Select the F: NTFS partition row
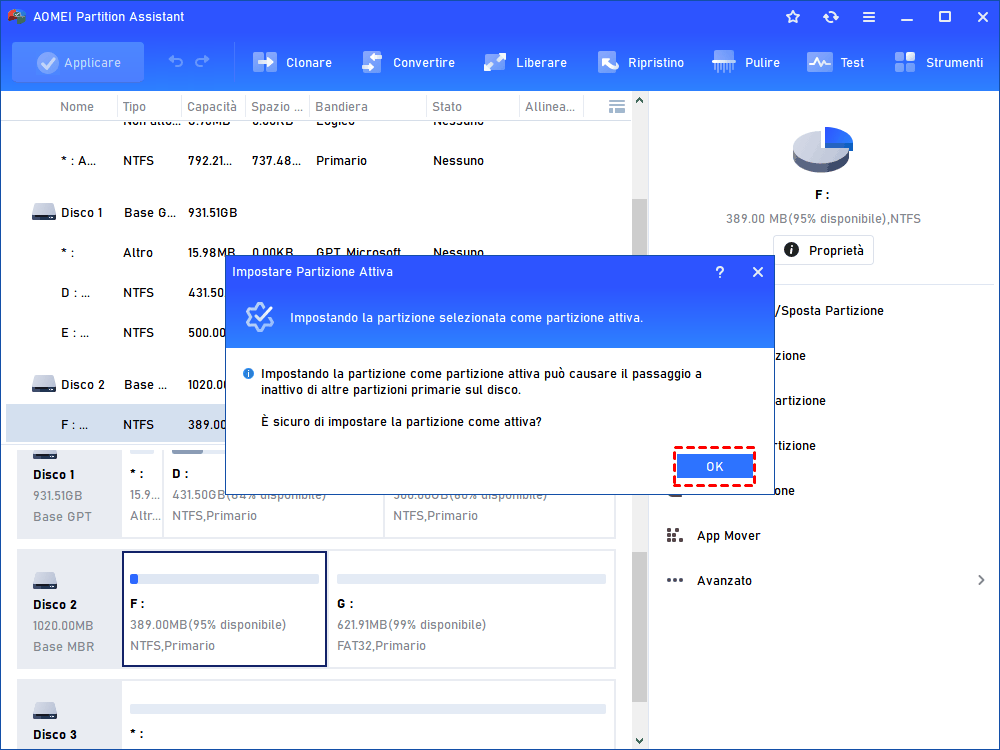Viewport: 1000px width, 750px height. (116, 424)
